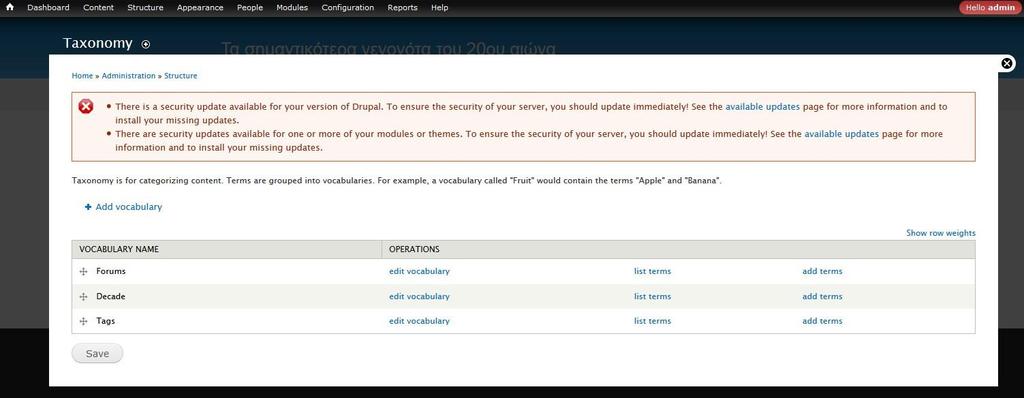Open the Reports menu
The image size is (1024, 398).
(402, 8)
